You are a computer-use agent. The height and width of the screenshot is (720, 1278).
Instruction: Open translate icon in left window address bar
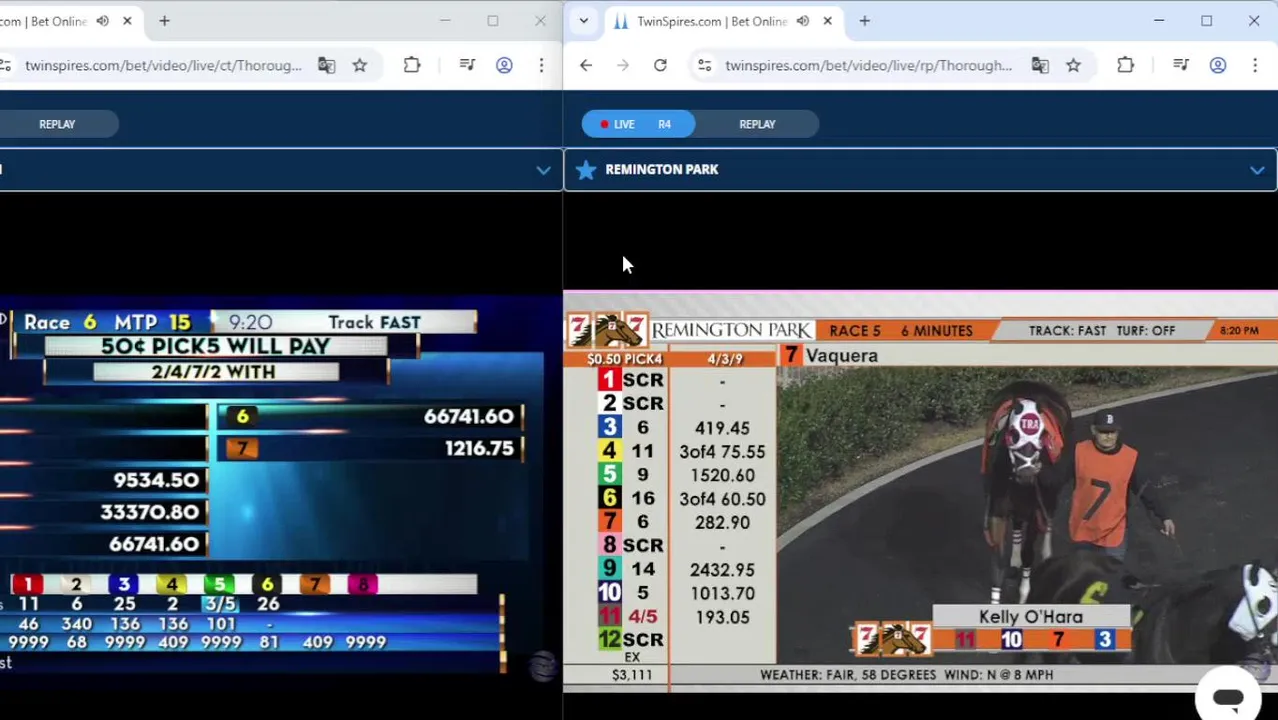(x=326, y=65)
